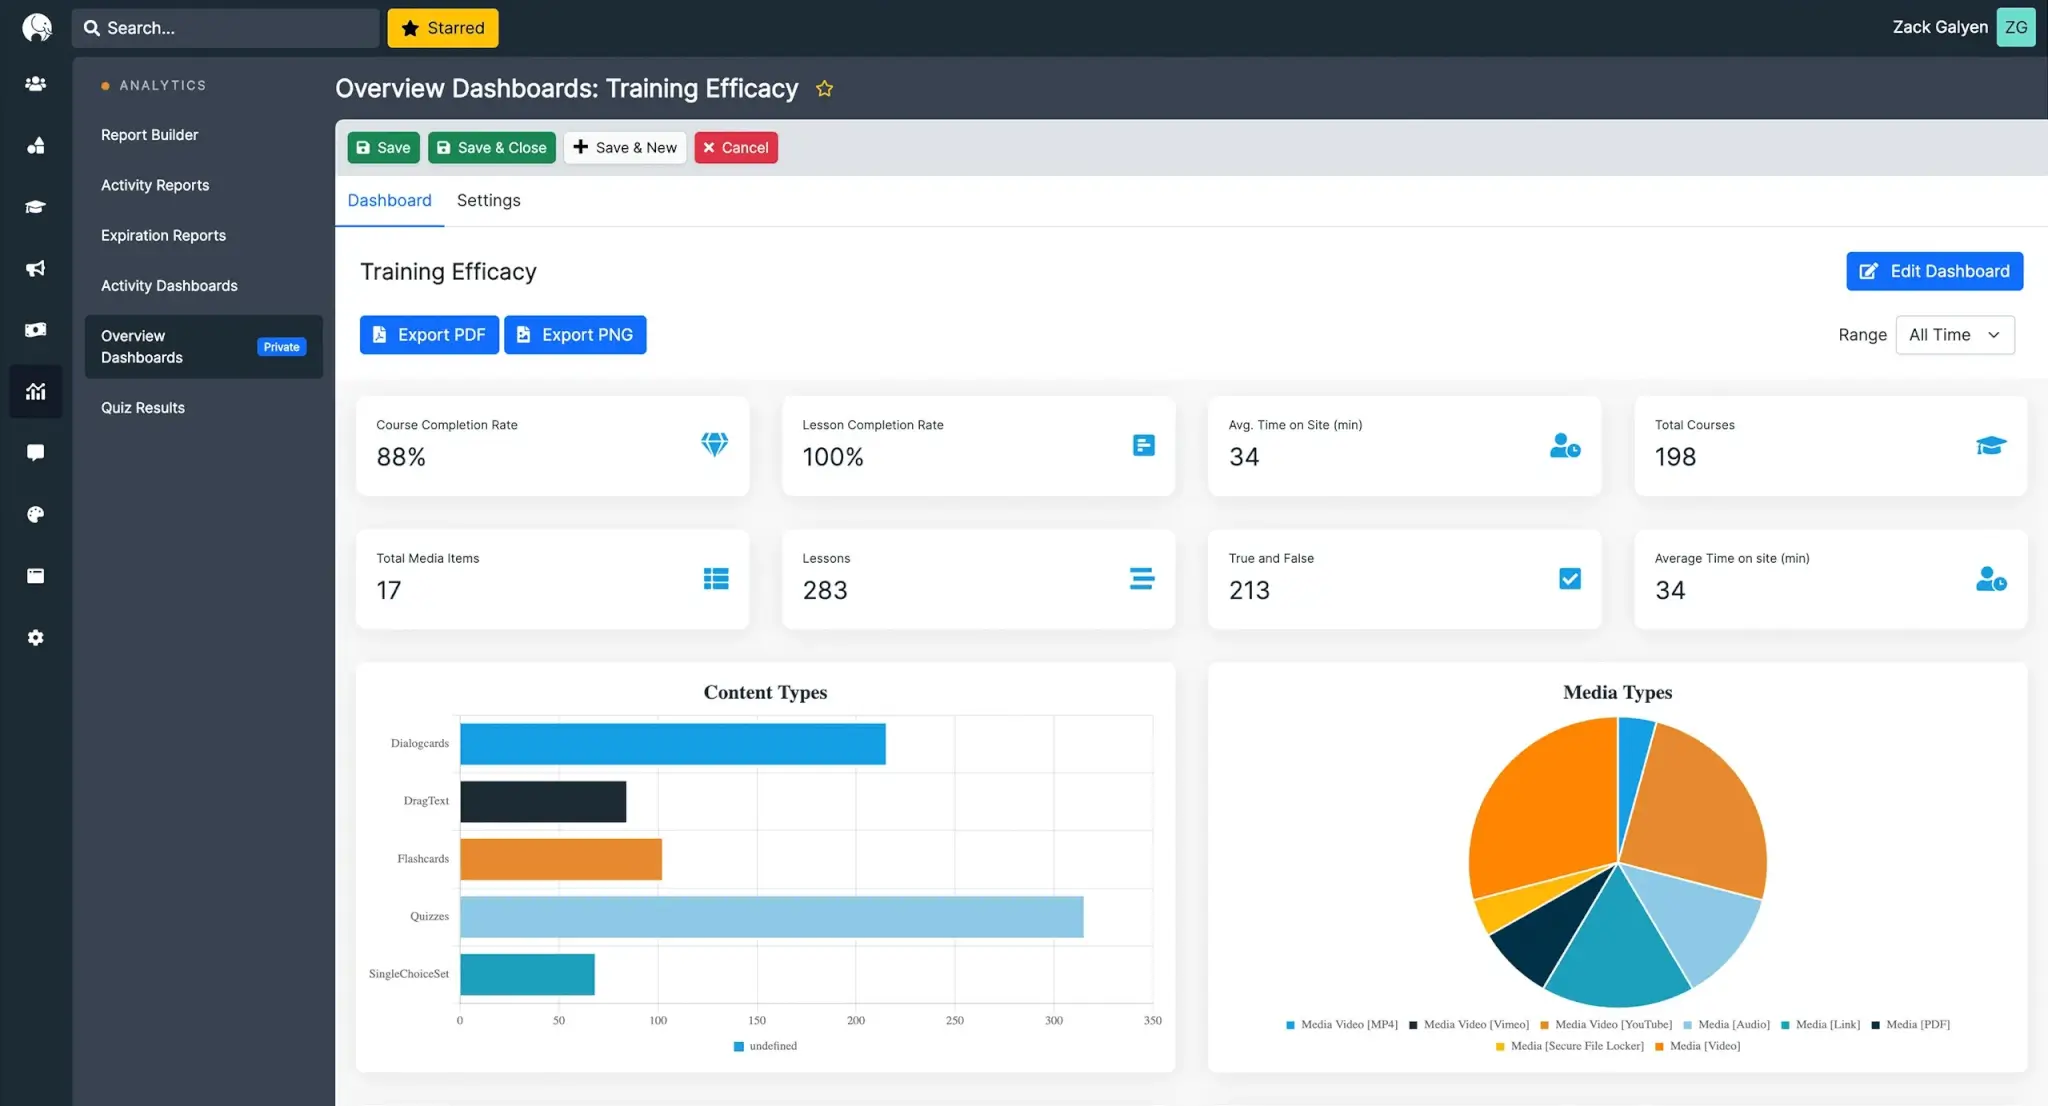Toggle the star next to Training Efficacy title
2048x1106 pixels.
coord(824,88)
